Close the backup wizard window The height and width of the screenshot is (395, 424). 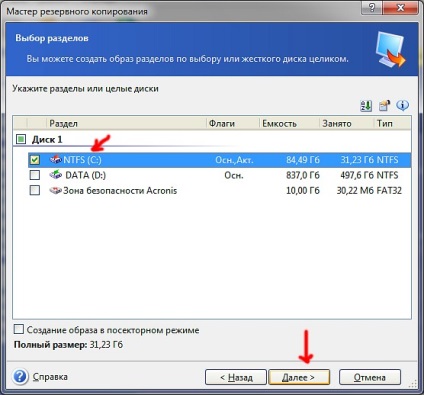pos(401,8)
